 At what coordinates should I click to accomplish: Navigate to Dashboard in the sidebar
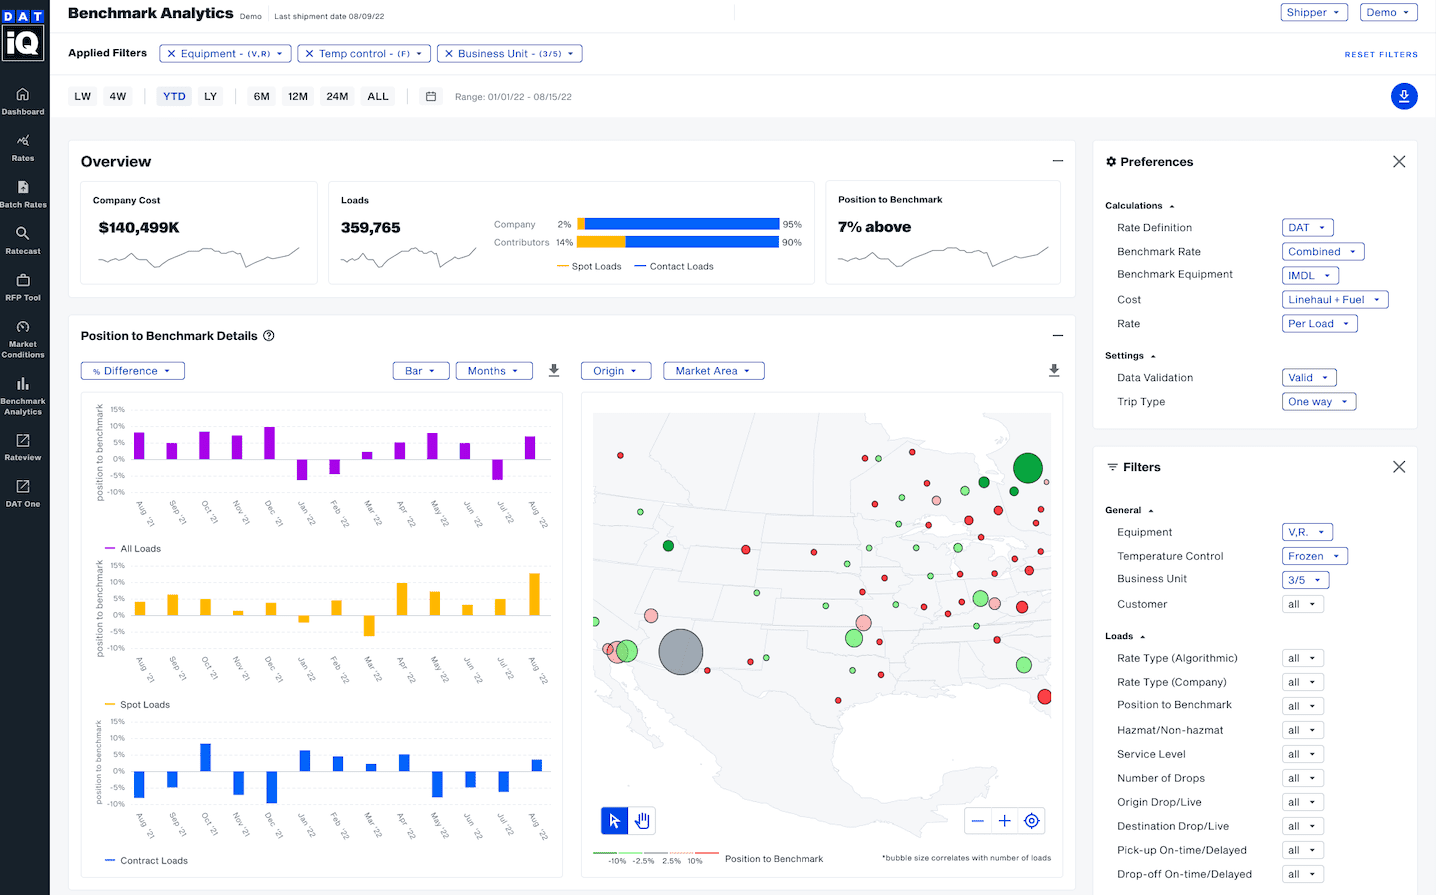(x=23, y=101)
